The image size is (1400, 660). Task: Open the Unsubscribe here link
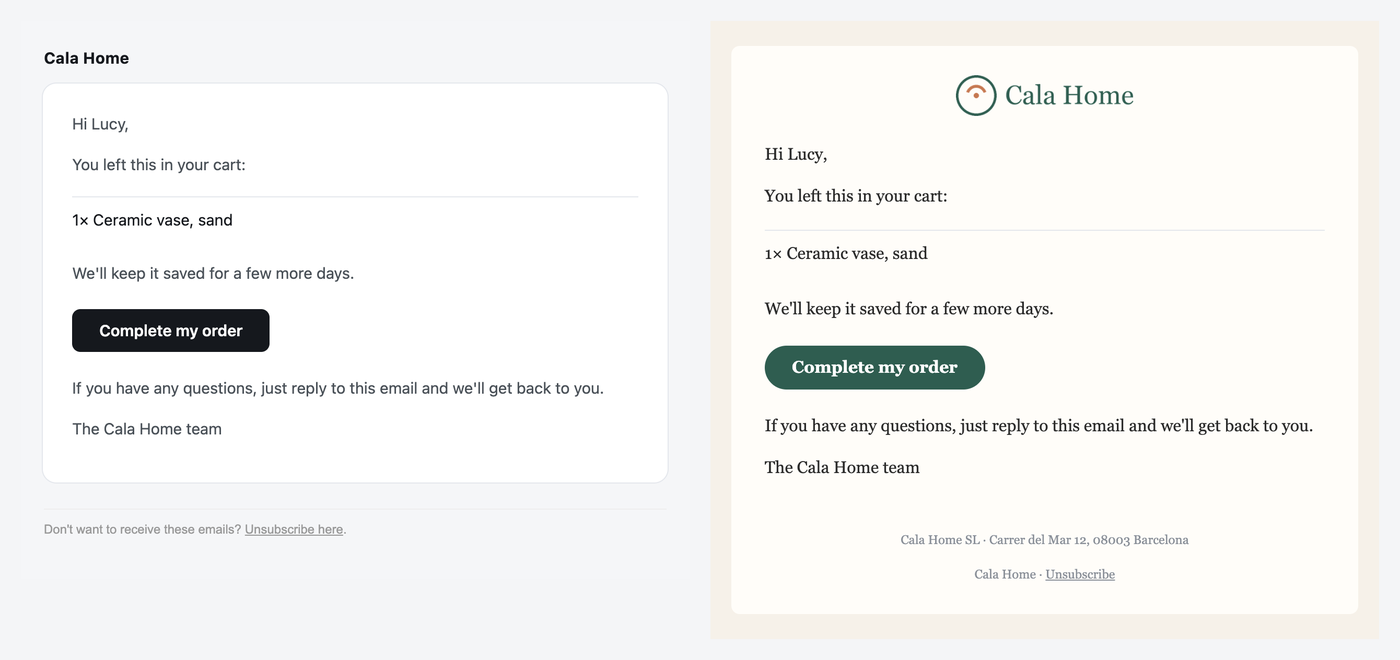pos(294,529)
